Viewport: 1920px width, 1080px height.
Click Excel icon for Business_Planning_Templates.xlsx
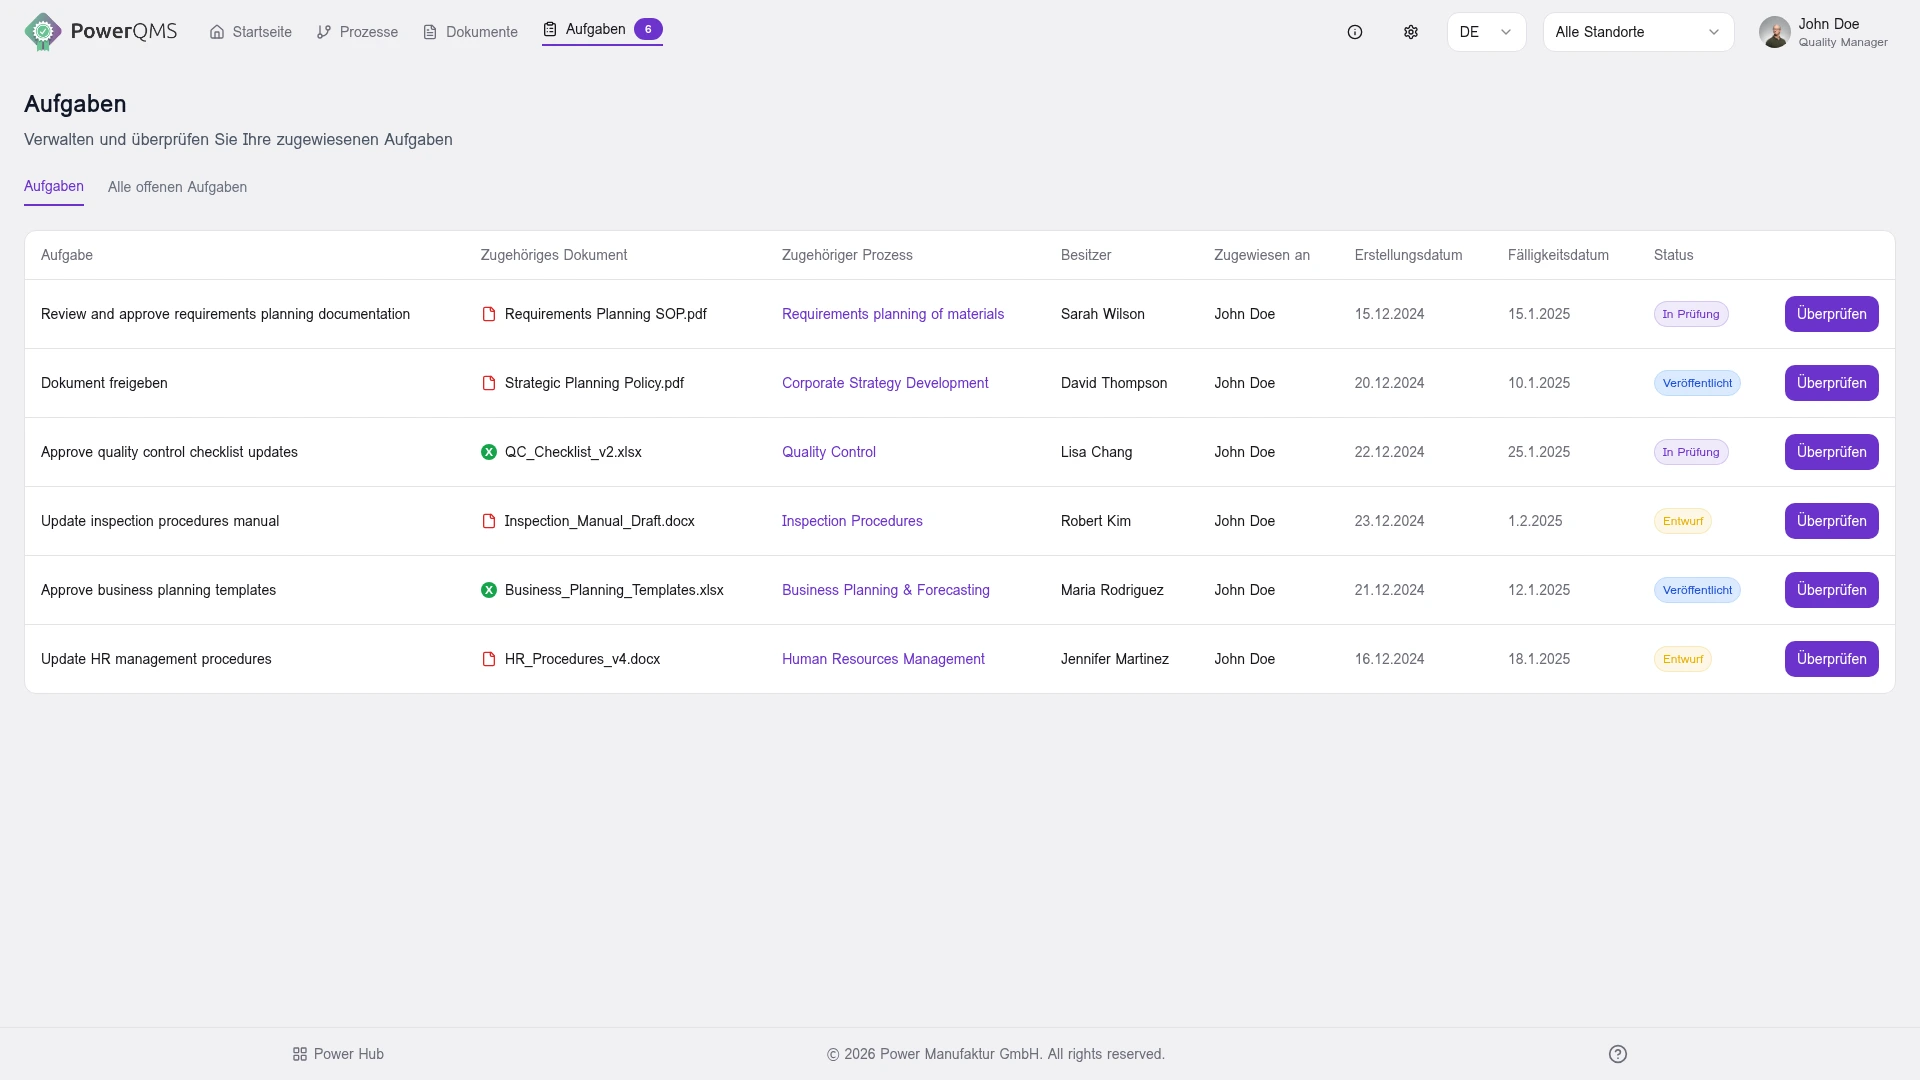click(489, 590)
